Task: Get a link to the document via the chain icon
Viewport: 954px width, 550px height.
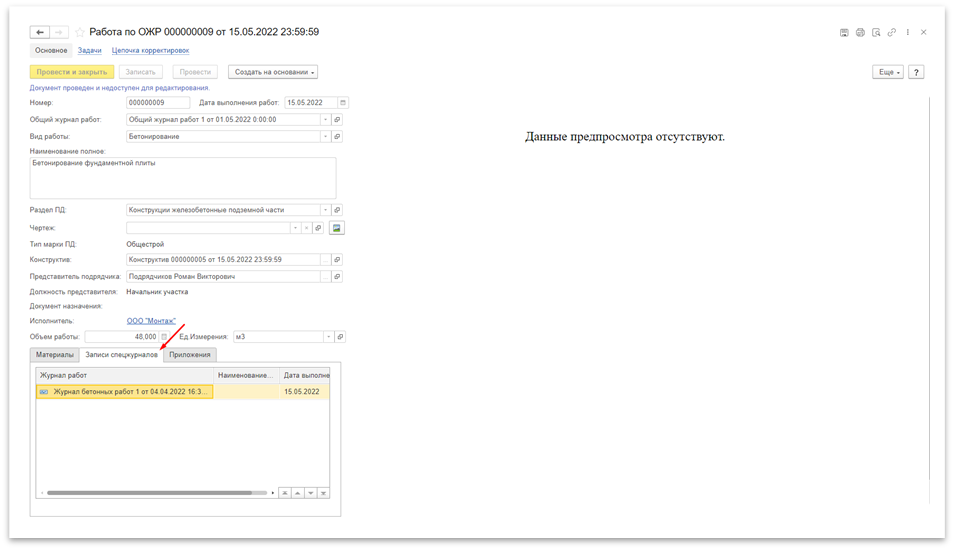Action: pyautogui.click(x=892, y=32)
